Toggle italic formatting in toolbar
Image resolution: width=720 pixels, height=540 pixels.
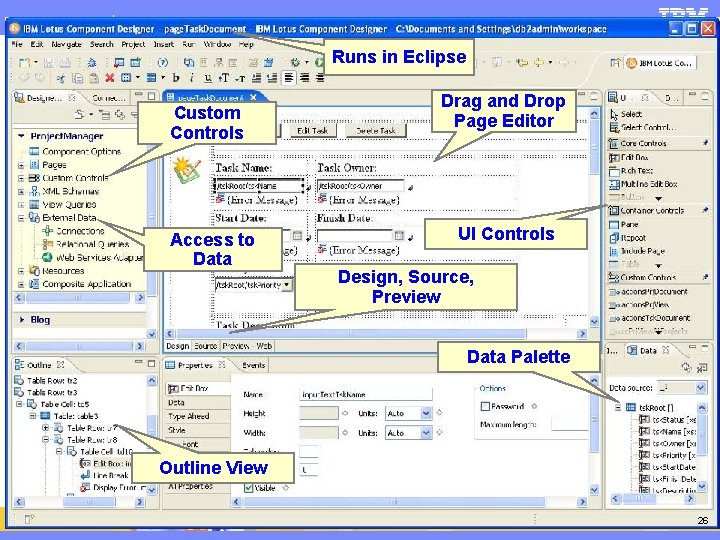point(192,78)
